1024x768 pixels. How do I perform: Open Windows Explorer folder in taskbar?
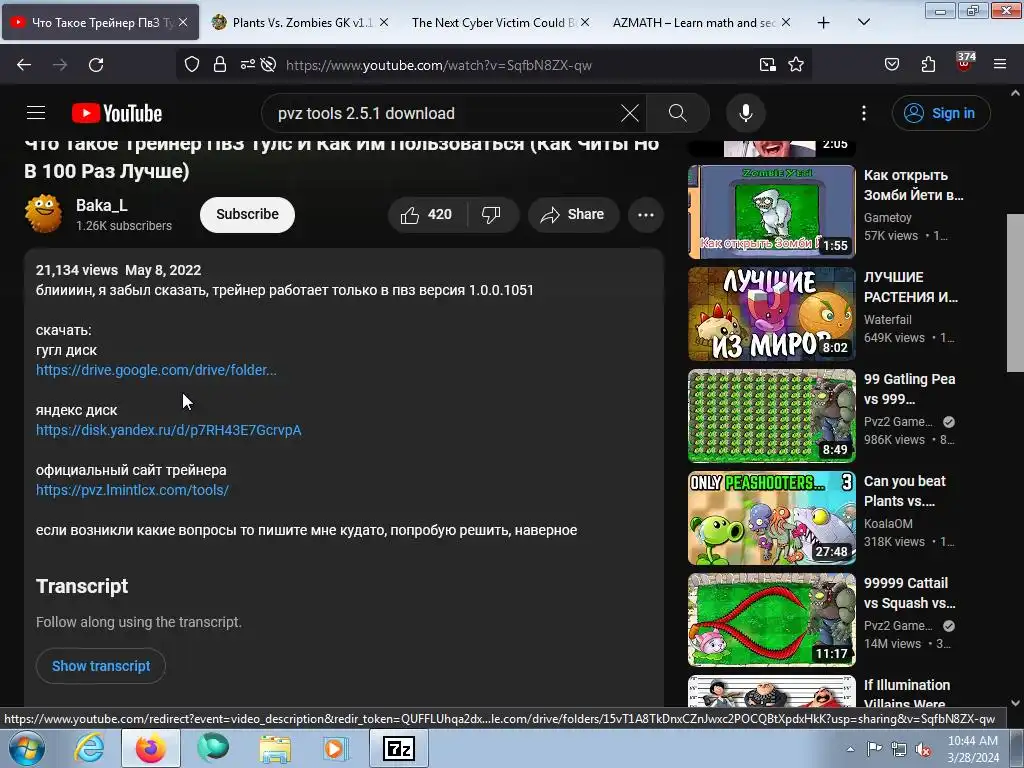pos(275,748)
